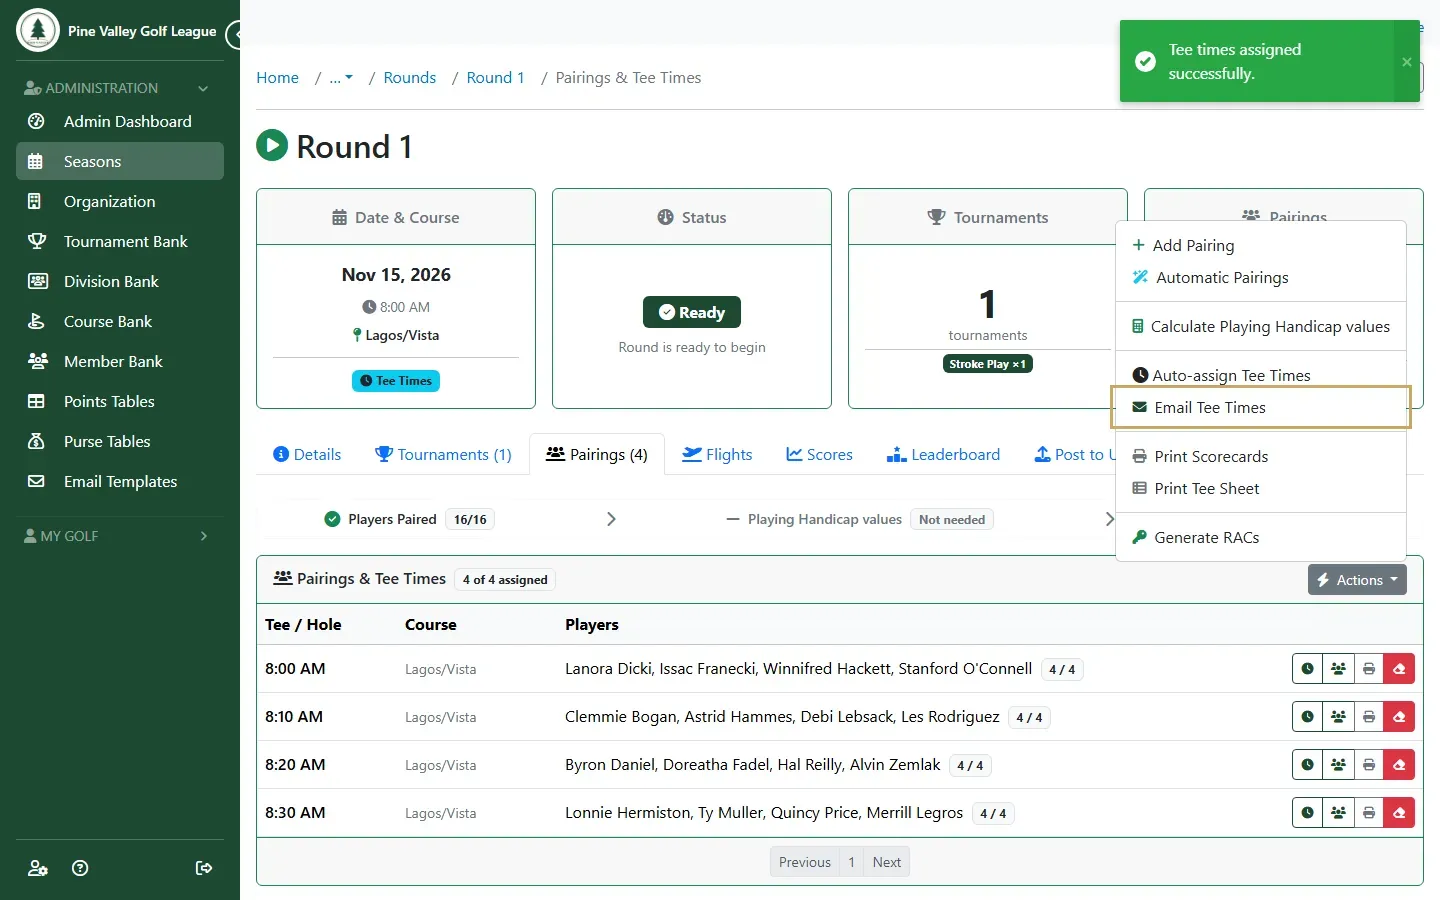The width and height of the screenshot is (1440, 900).
Task: Click the chevron after Players Paired
Action: tap(611, 519)
